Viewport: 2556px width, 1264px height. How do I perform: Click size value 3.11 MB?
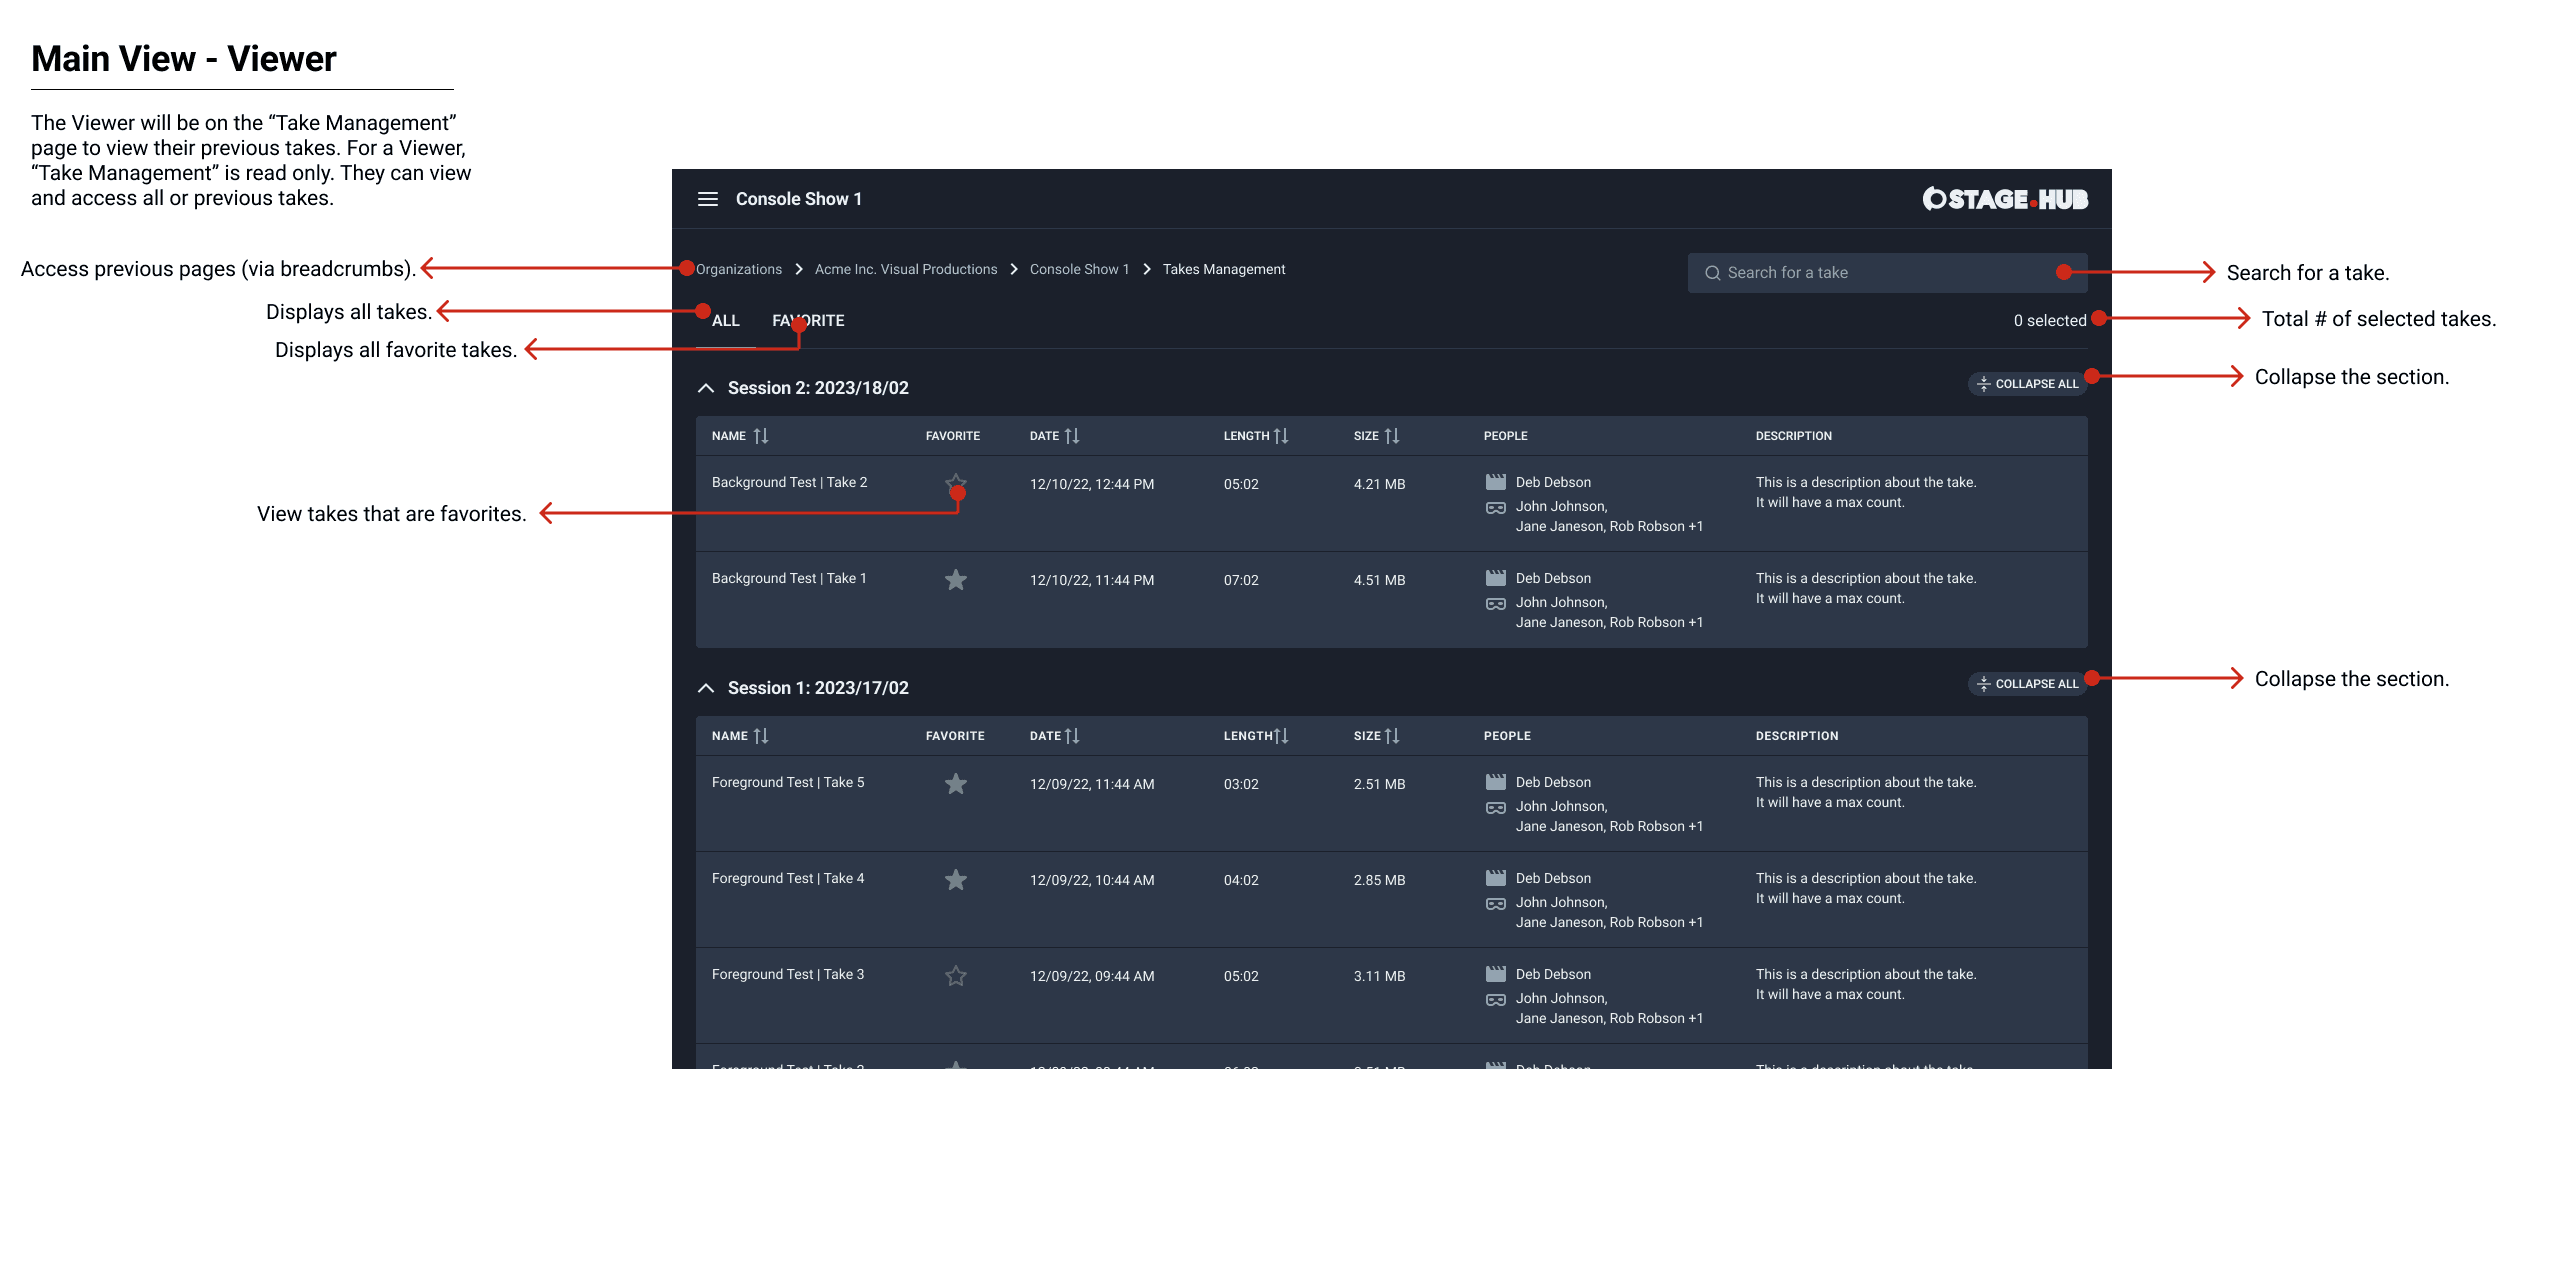pyautogui.click(x=1380, y=976)
